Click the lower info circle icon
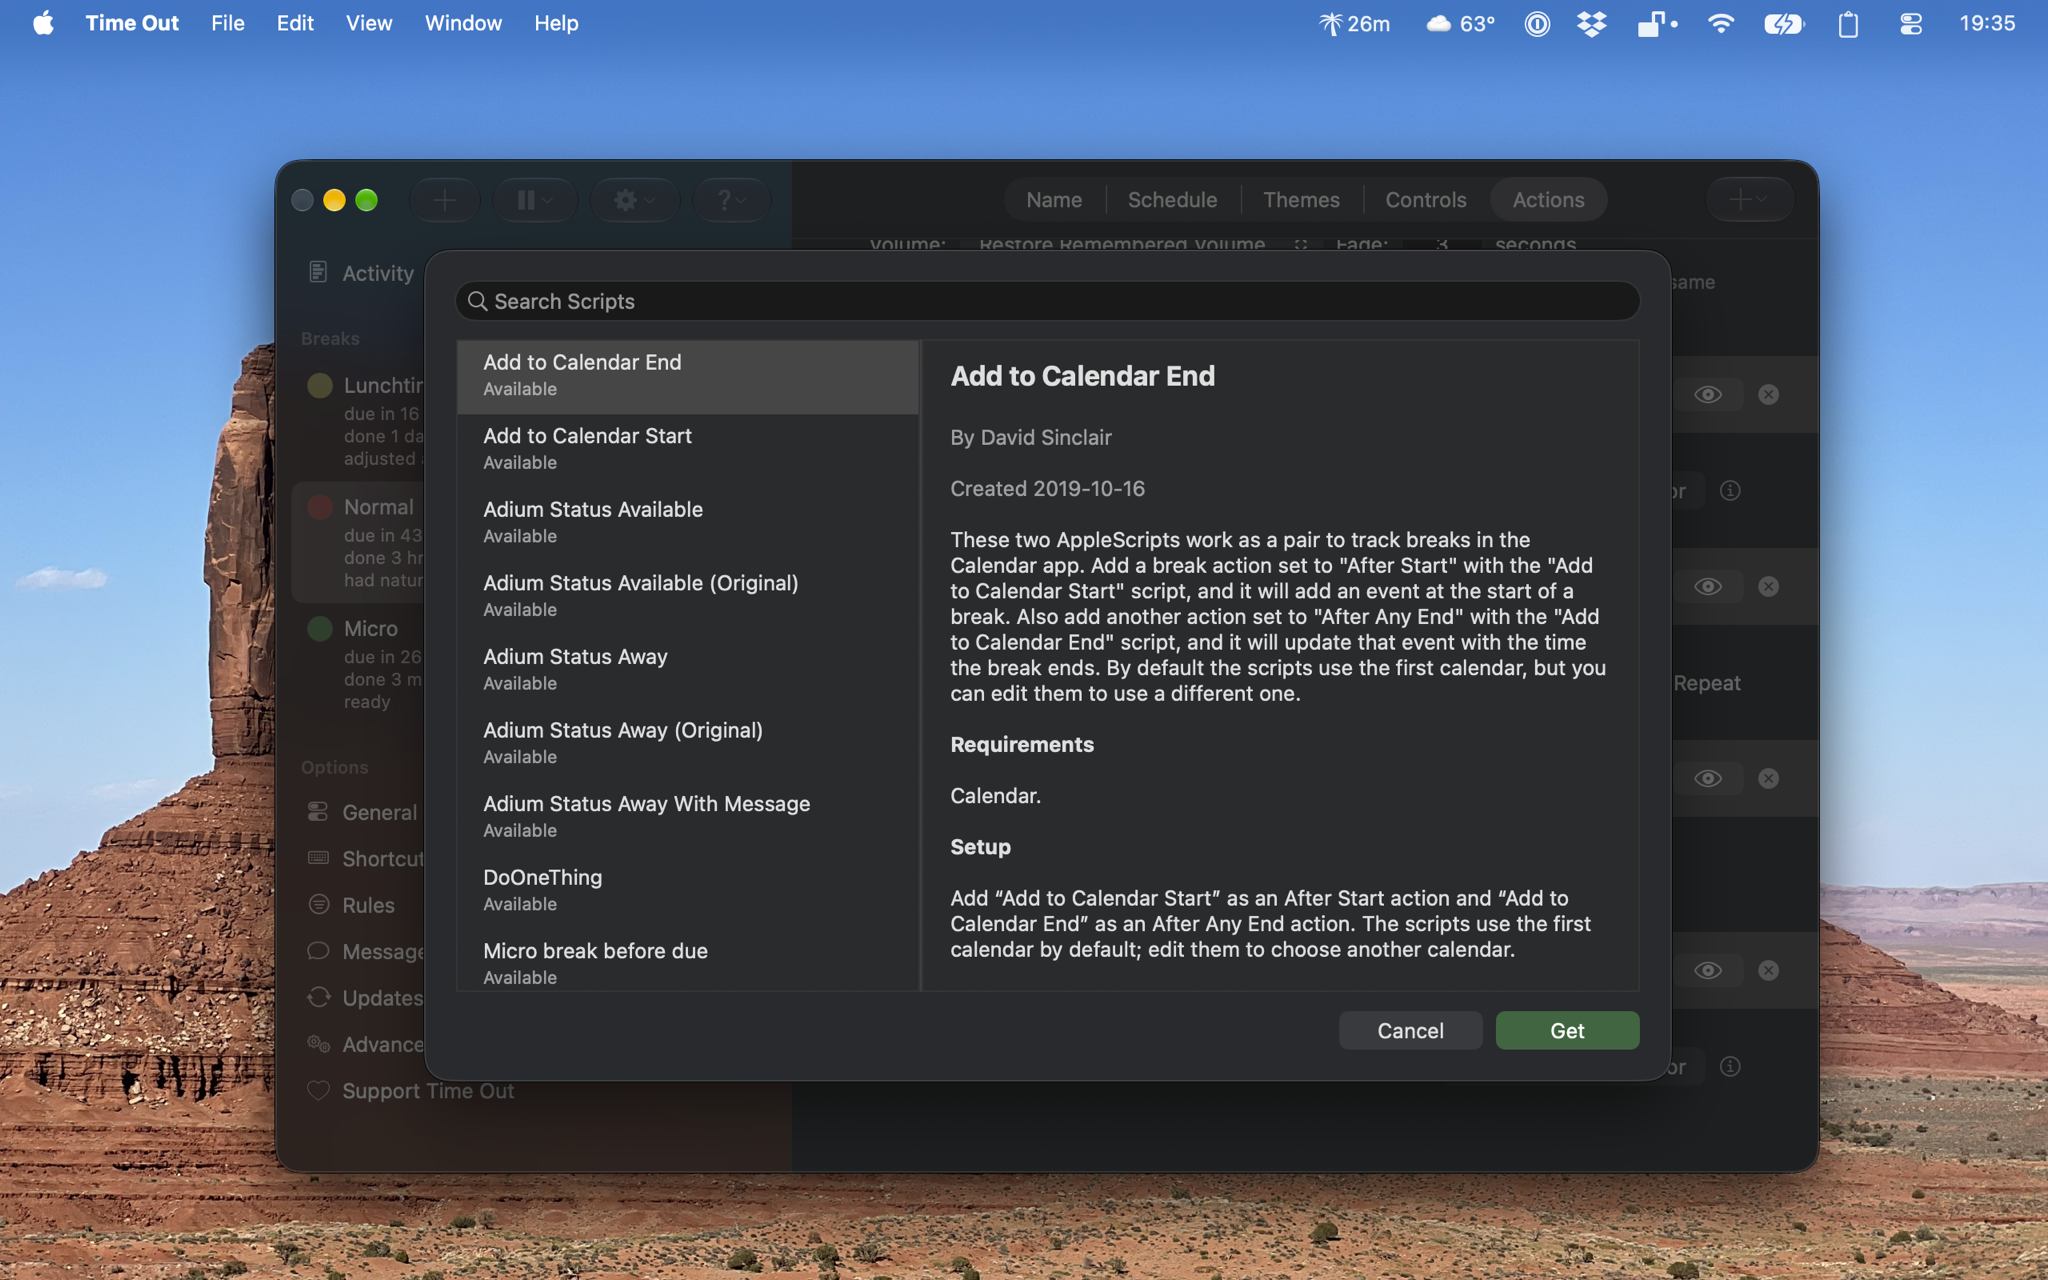Viewport: 2048px width, 1280px height. tap(1730, 1067)
